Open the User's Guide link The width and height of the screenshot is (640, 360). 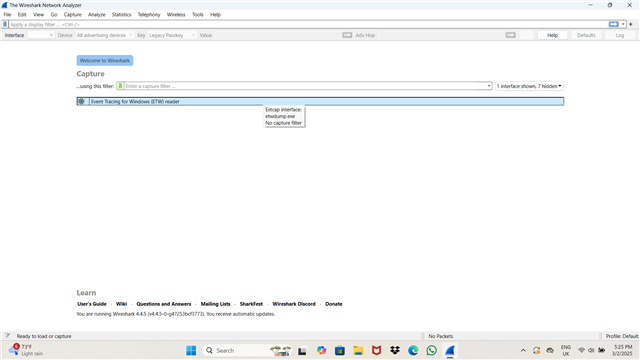92,304
